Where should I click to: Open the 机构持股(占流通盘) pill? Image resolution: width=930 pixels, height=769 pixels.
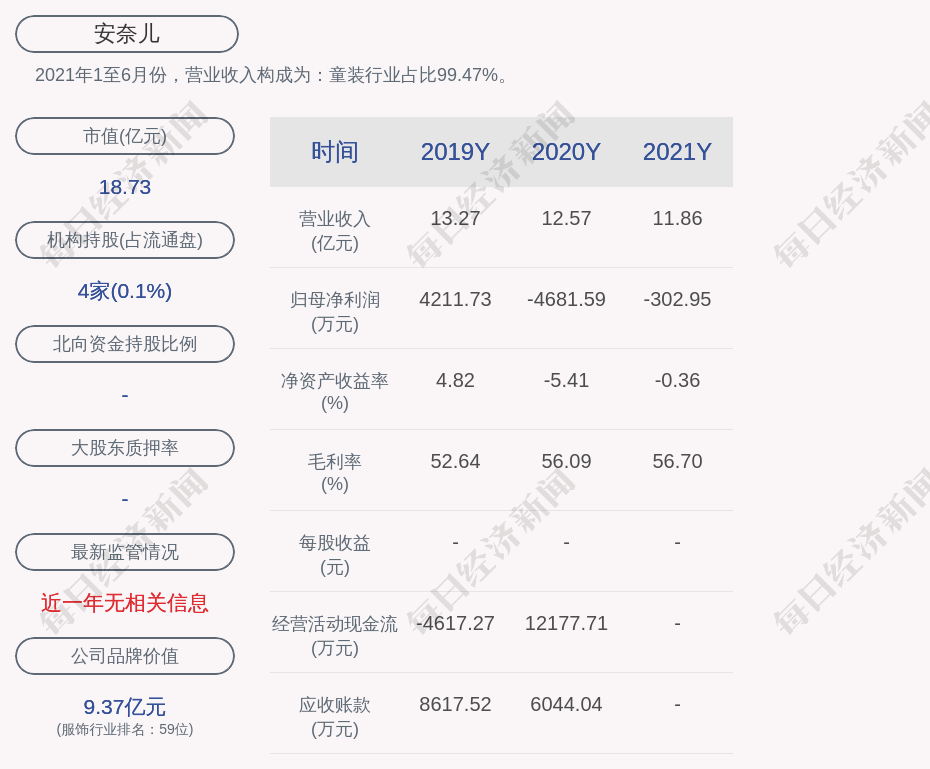(x=125, y=240)
